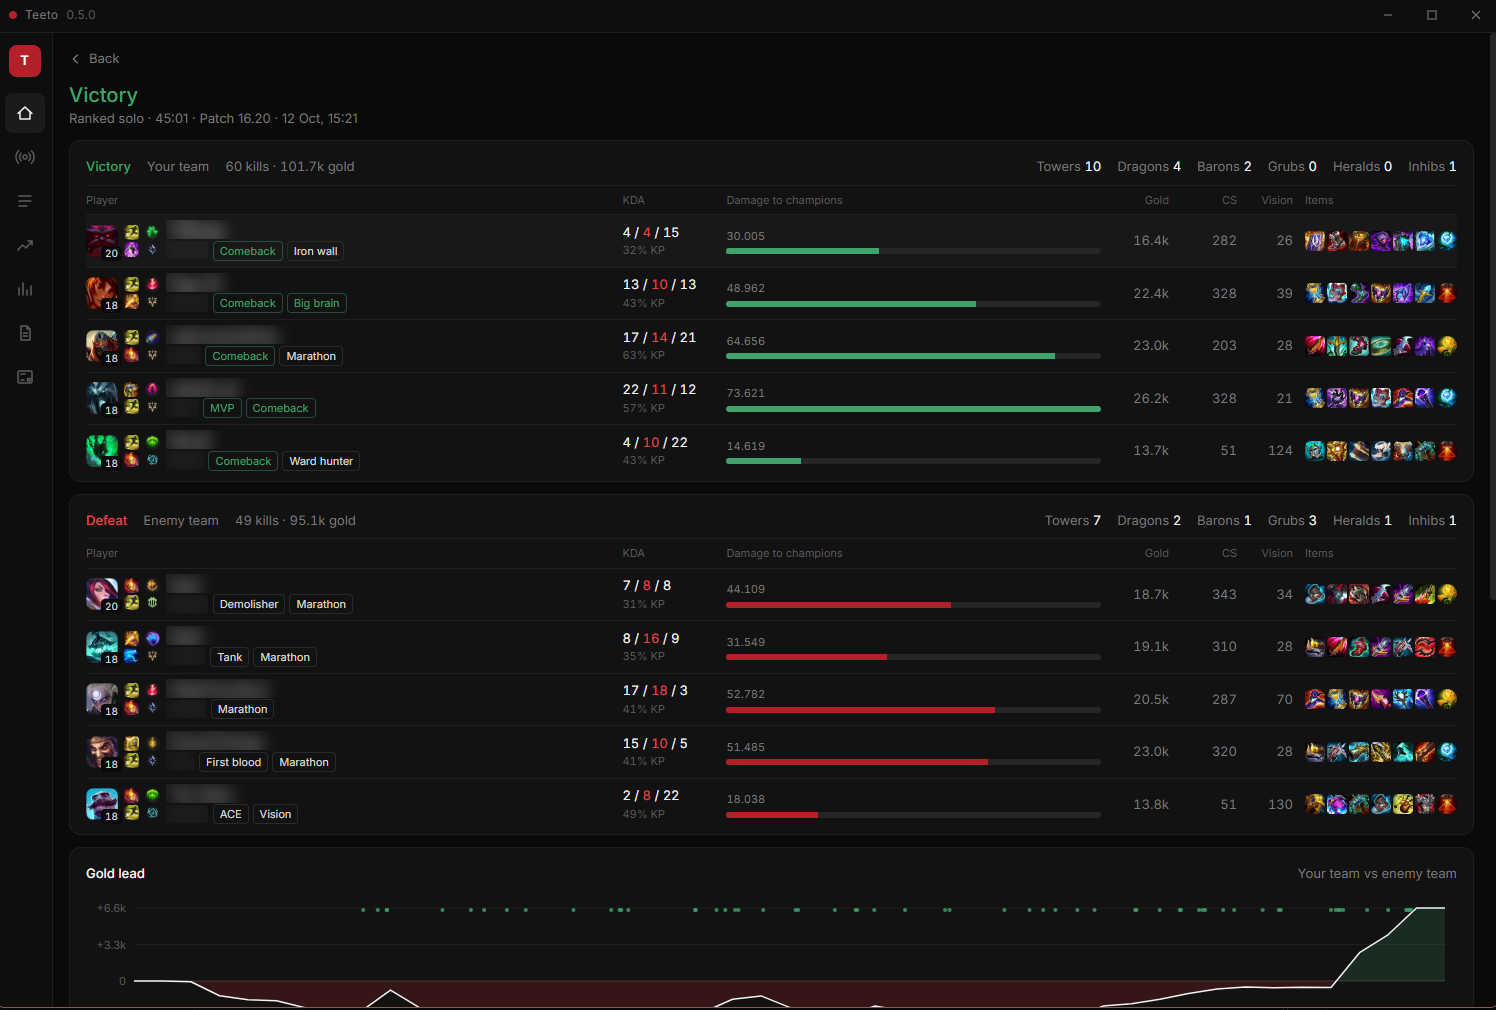The height and width of the screenshot is (1010, 1496).
Task: Open the card panel sidebar icon
Action: pyautogui.click(x=25, y=377)
